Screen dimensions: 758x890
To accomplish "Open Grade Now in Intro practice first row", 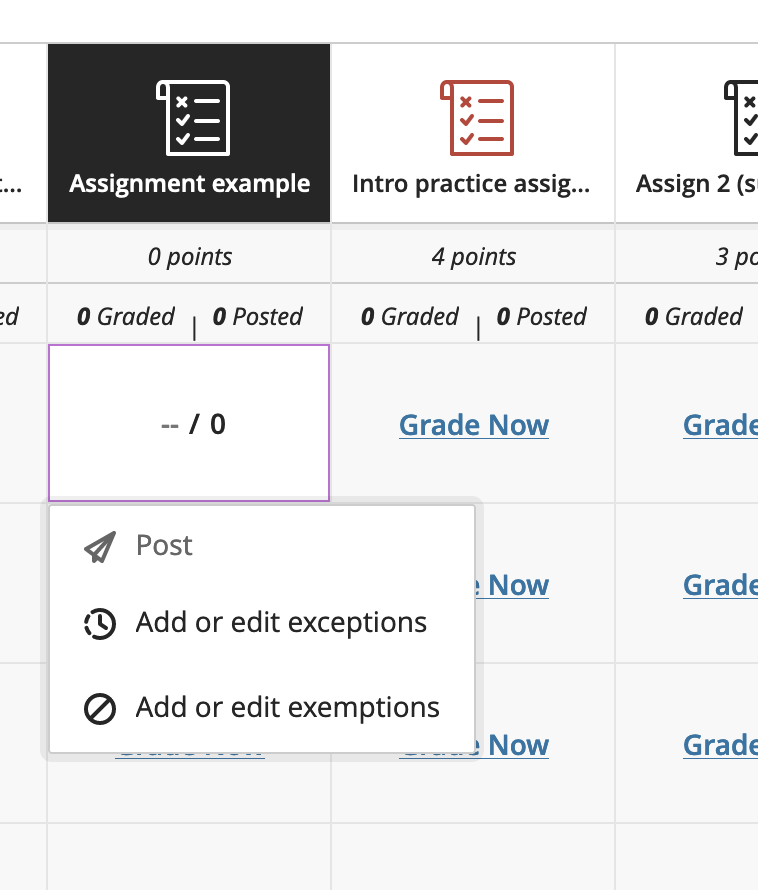I will pyautogui.click(x=474, y=425).
